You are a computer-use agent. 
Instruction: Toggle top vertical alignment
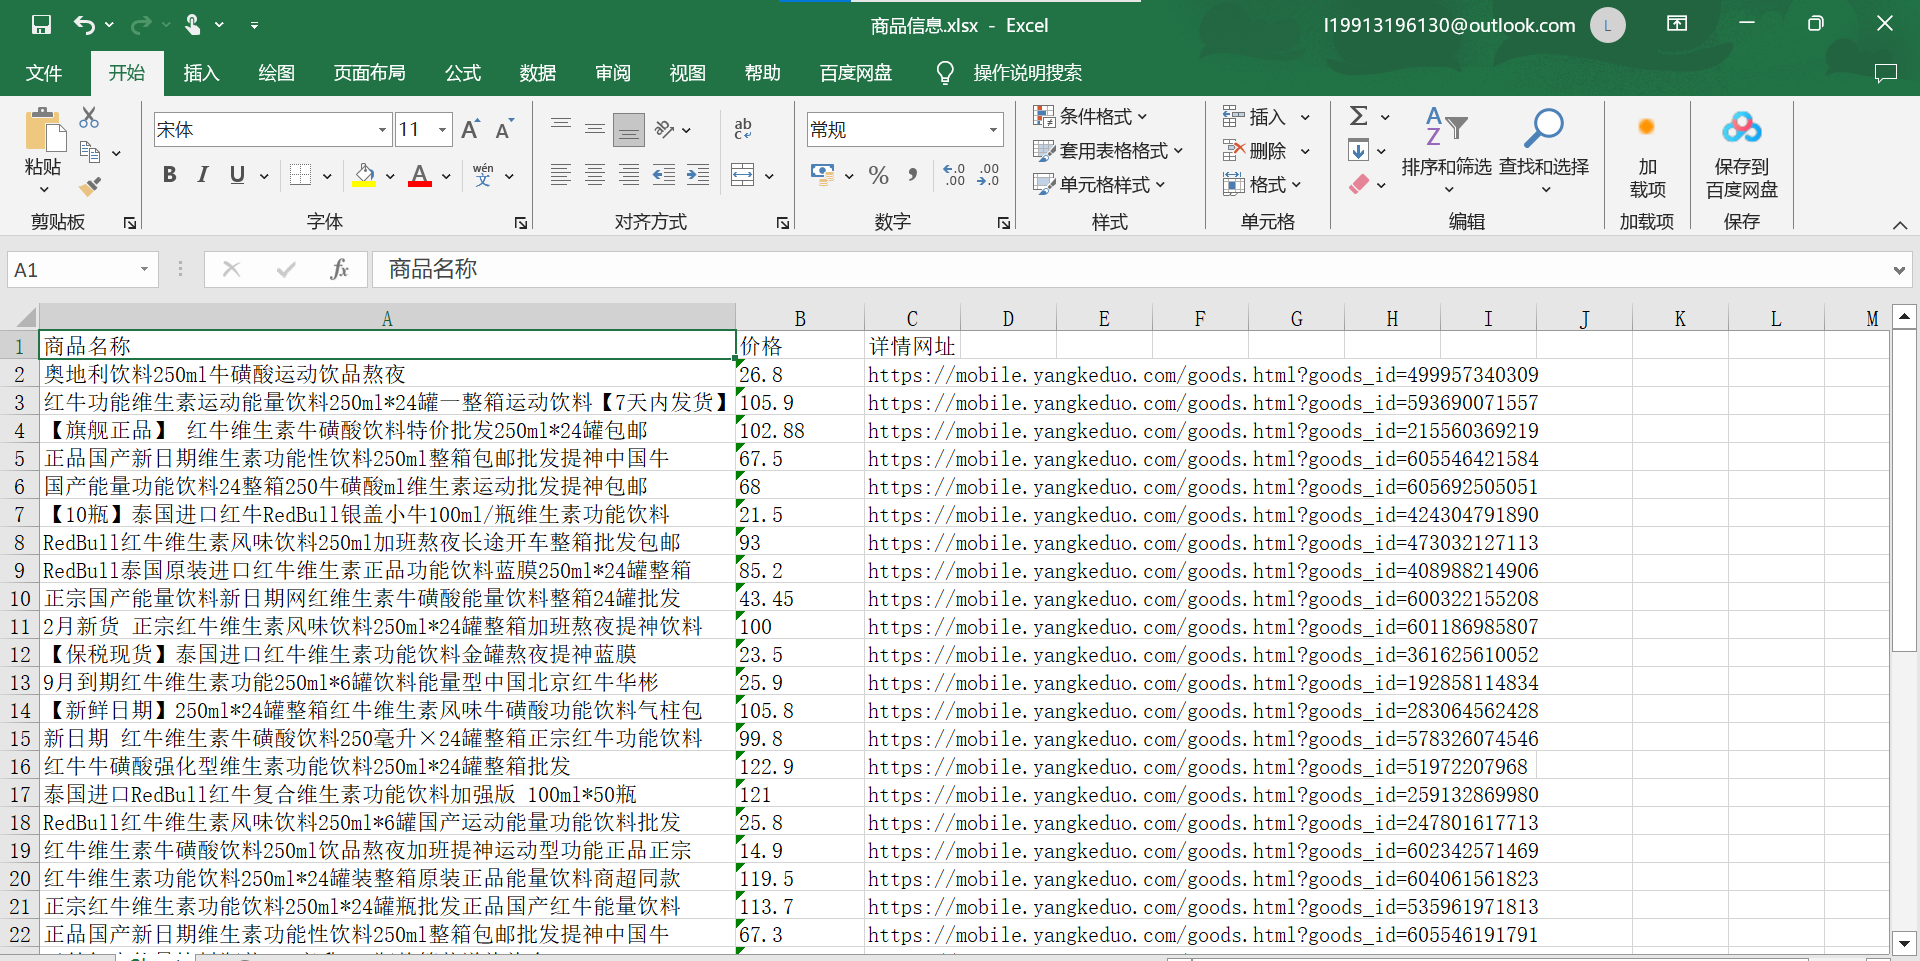(561, 128)
